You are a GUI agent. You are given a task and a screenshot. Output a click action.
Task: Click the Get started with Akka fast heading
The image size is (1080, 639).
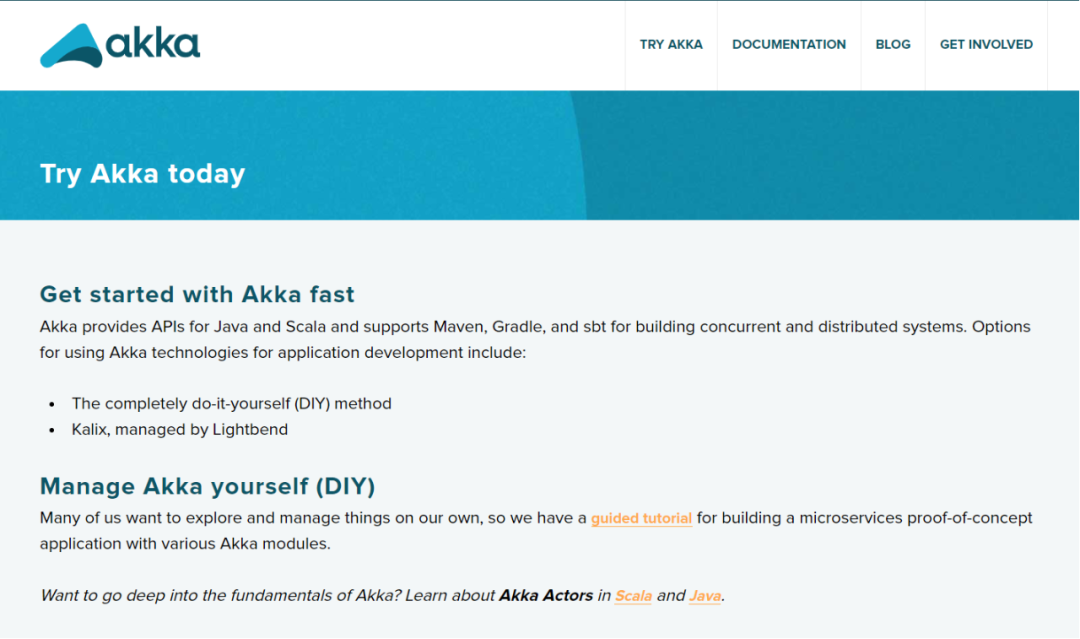tap(197, 294)
